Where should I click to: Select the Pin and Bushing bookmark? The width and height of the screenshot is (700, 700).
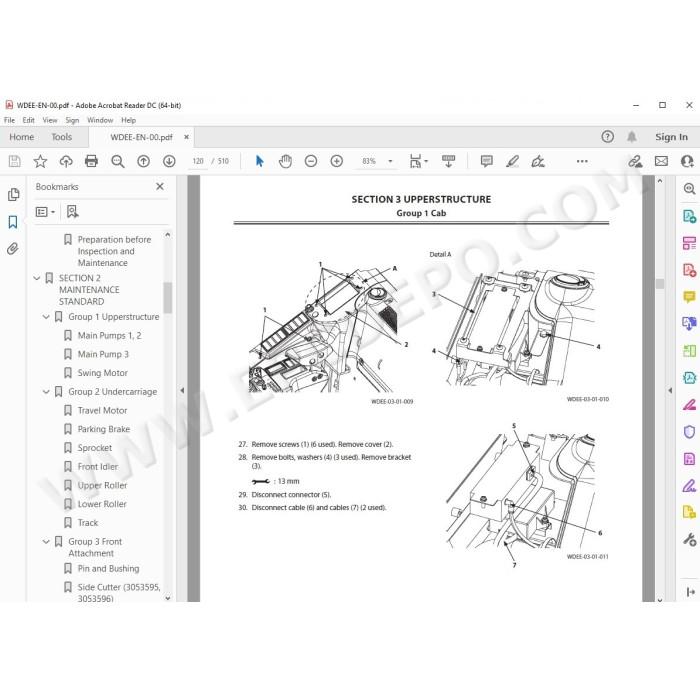[x=108, y=569]
